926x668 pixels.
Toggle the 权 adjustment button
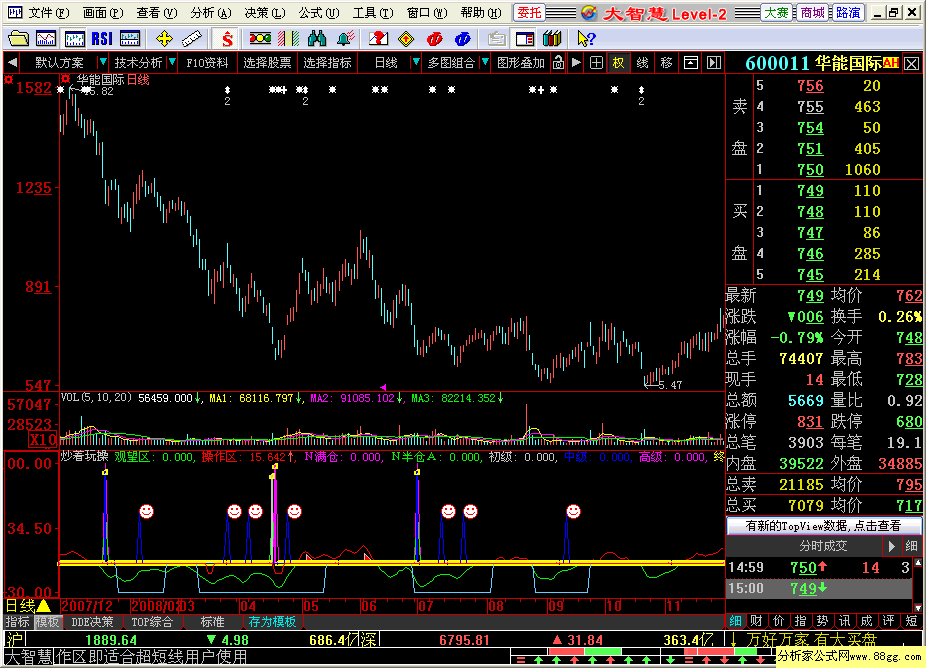pyautogui.click(x=618, y=62)
